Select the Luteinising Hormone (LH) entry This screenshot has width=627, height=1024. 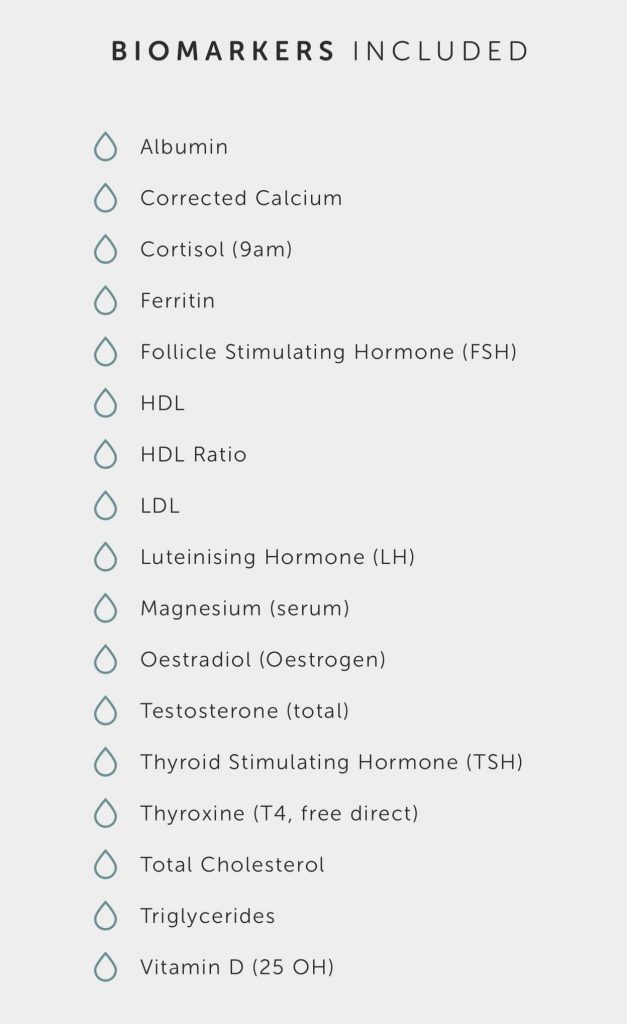click(x=277, y=557)
